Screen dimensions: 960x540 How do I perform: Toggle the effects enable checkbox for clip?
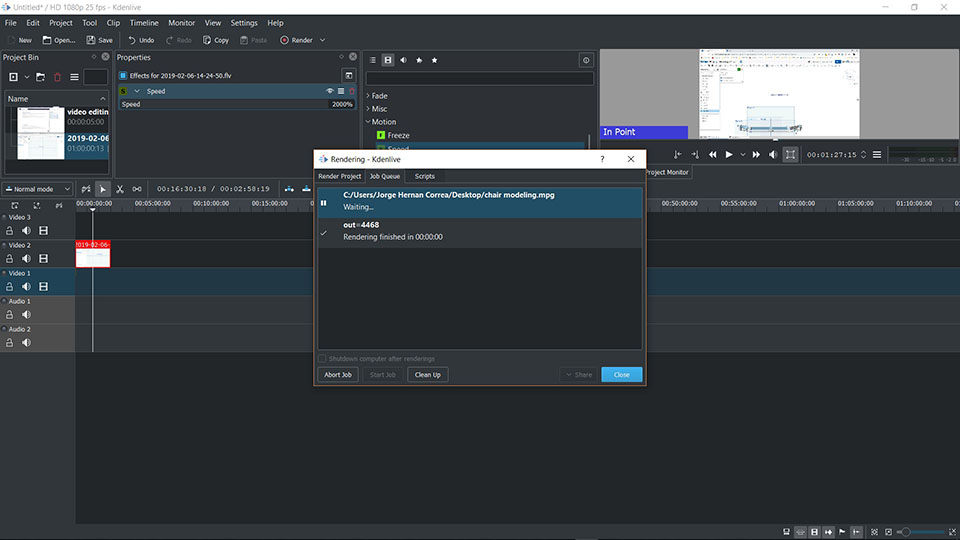(x=123, y=76)
